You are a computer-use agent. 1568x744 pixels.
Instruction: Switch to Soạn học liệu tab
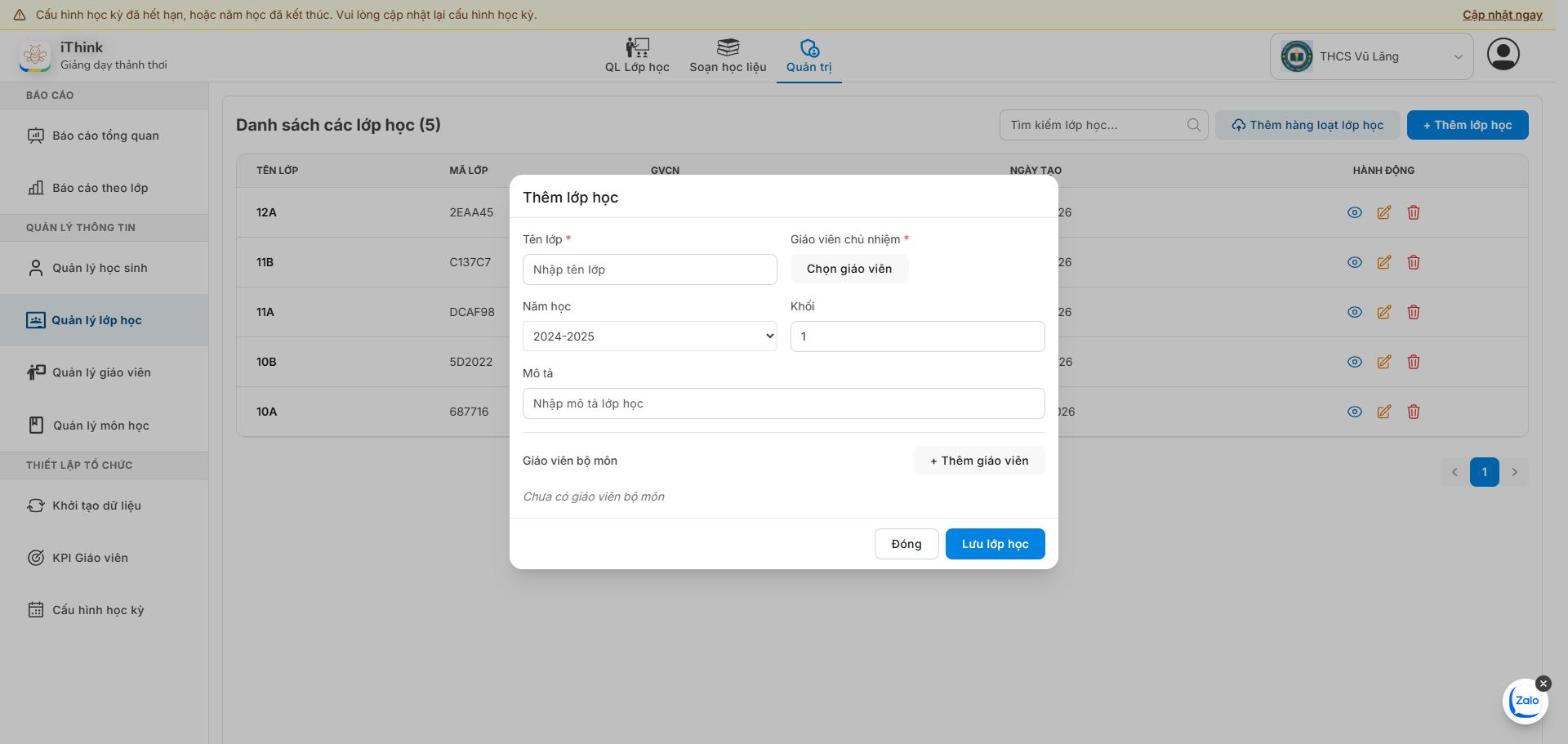[728, 56]
